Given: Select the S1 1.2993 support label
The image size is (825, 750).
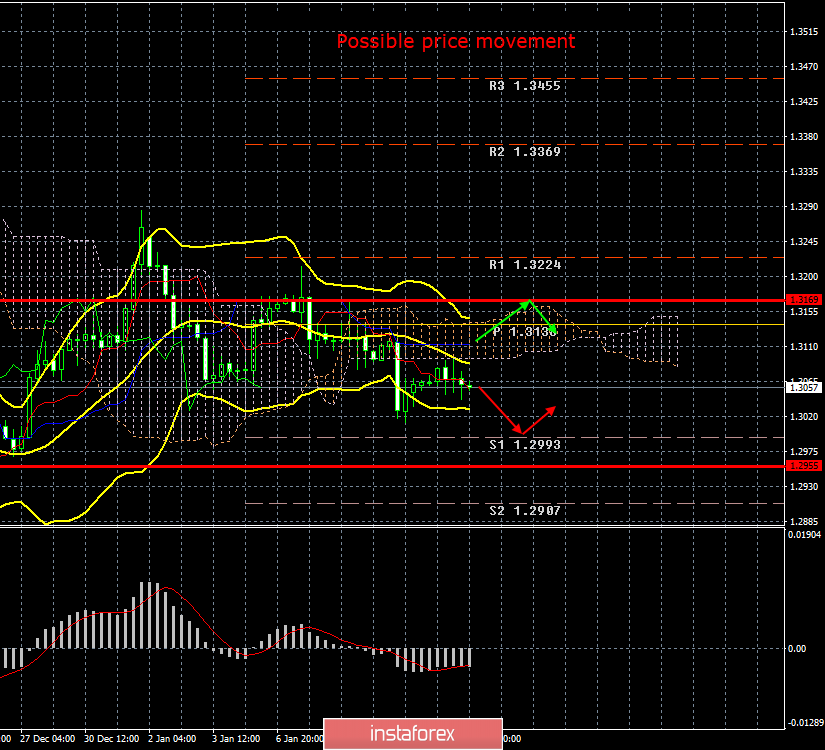Looking at the screenshot, I should 525,443.
